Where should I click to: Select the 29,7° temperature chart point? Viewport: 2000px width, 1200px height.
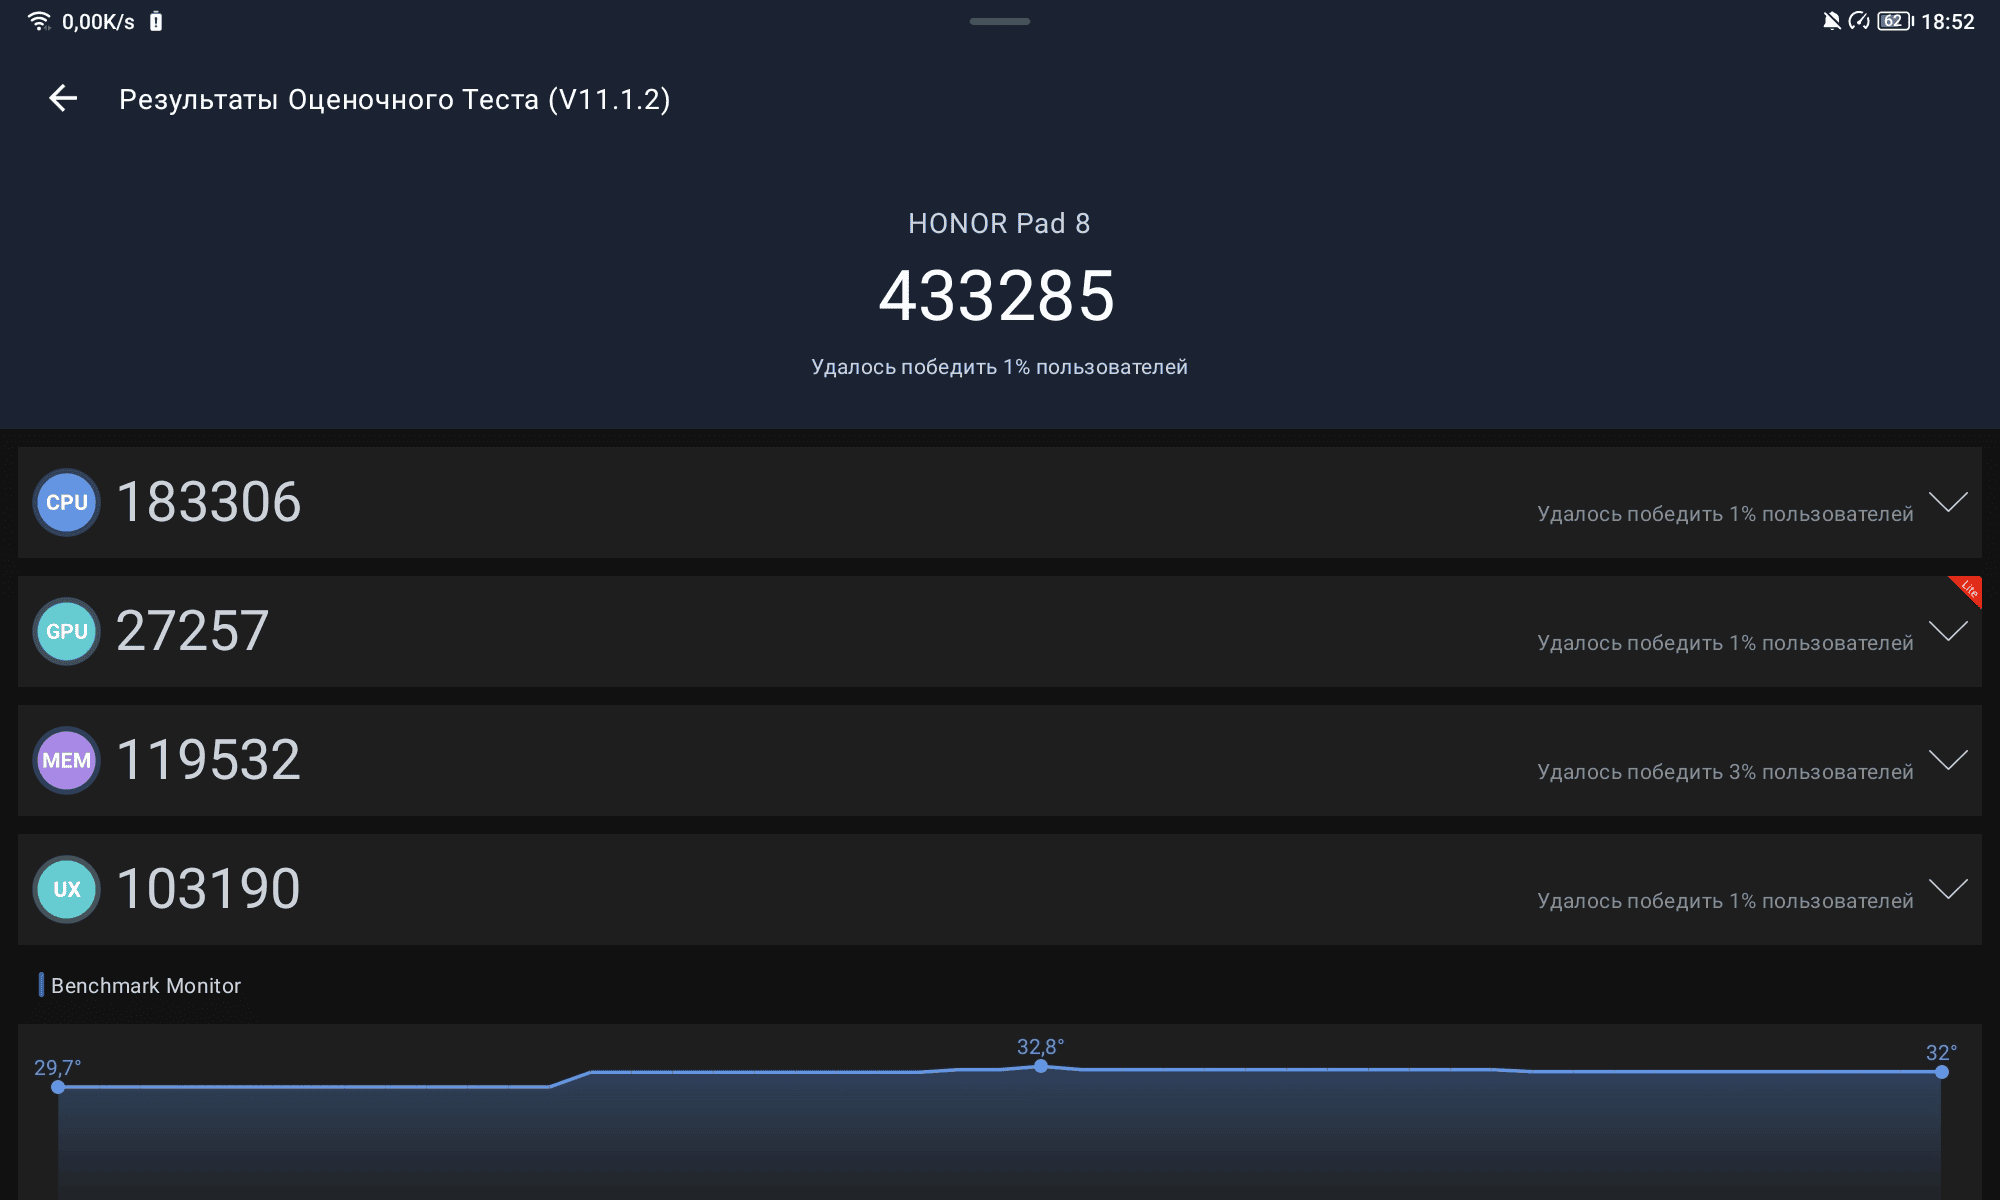58,1087
